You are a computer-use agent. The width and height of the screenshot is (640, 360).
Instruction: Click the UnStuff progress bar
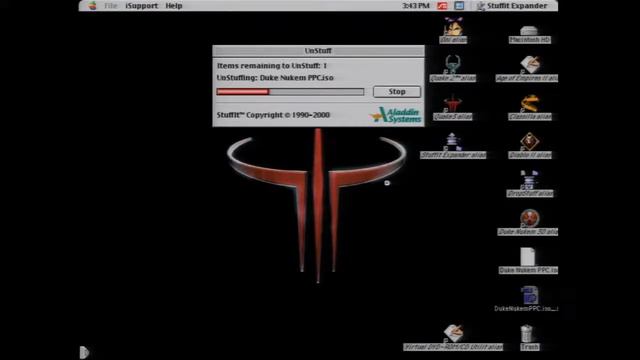pyautogui.click(x=290, y=92)
